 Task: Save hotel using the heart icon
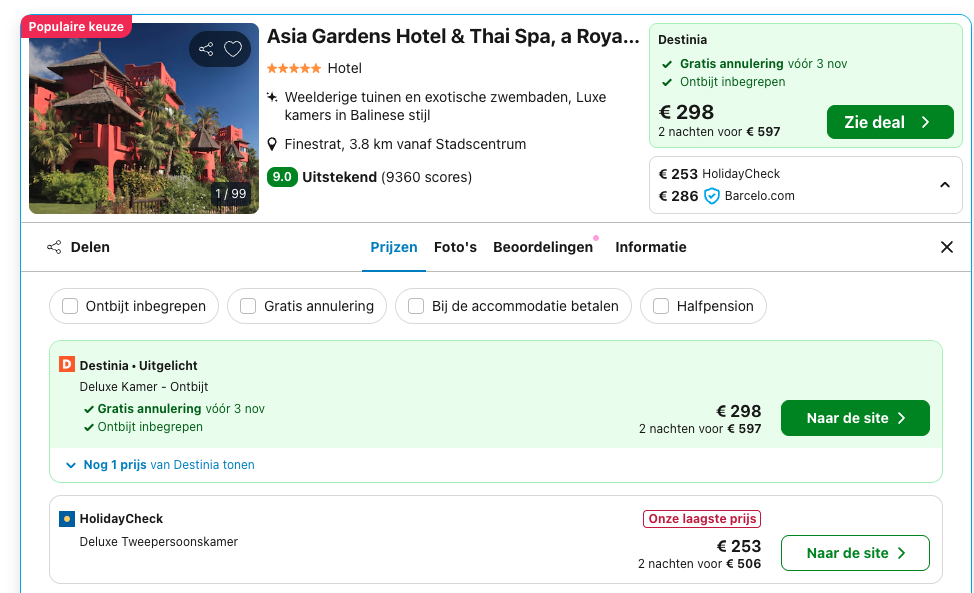click(x=233, y=48)
